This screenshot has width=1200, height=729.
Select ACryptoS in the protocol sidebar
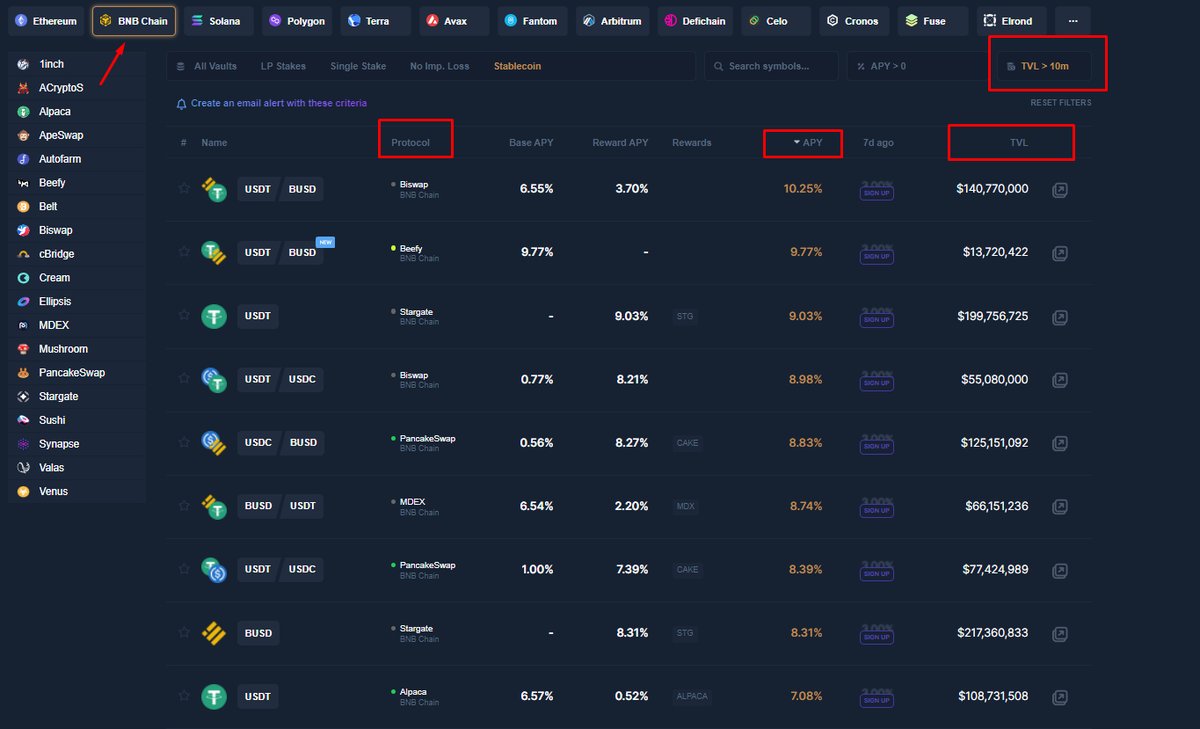click(x=76, y=88)
